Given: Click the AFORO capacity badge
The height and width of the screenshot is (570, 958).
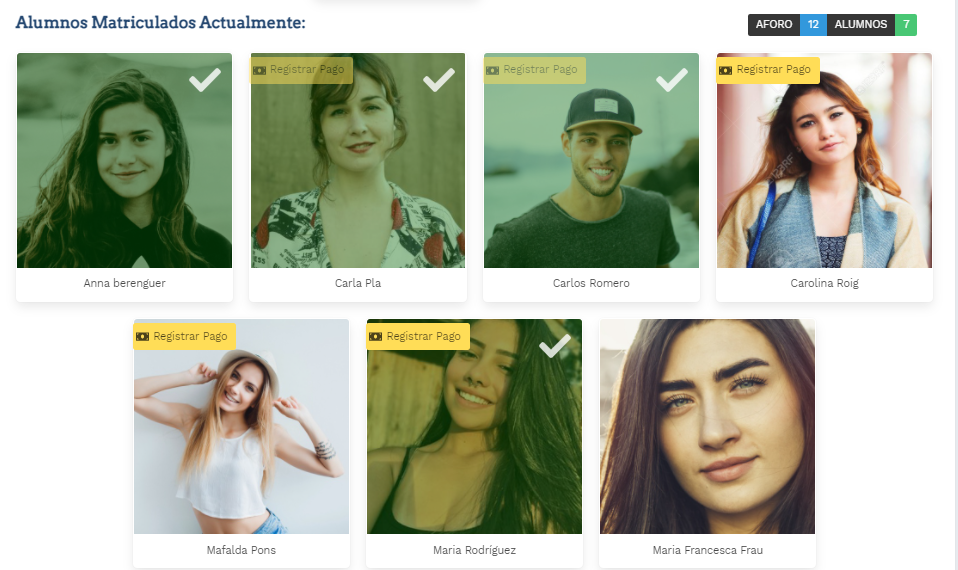Looking at the screenshot, I should click(x=787, y=25).
